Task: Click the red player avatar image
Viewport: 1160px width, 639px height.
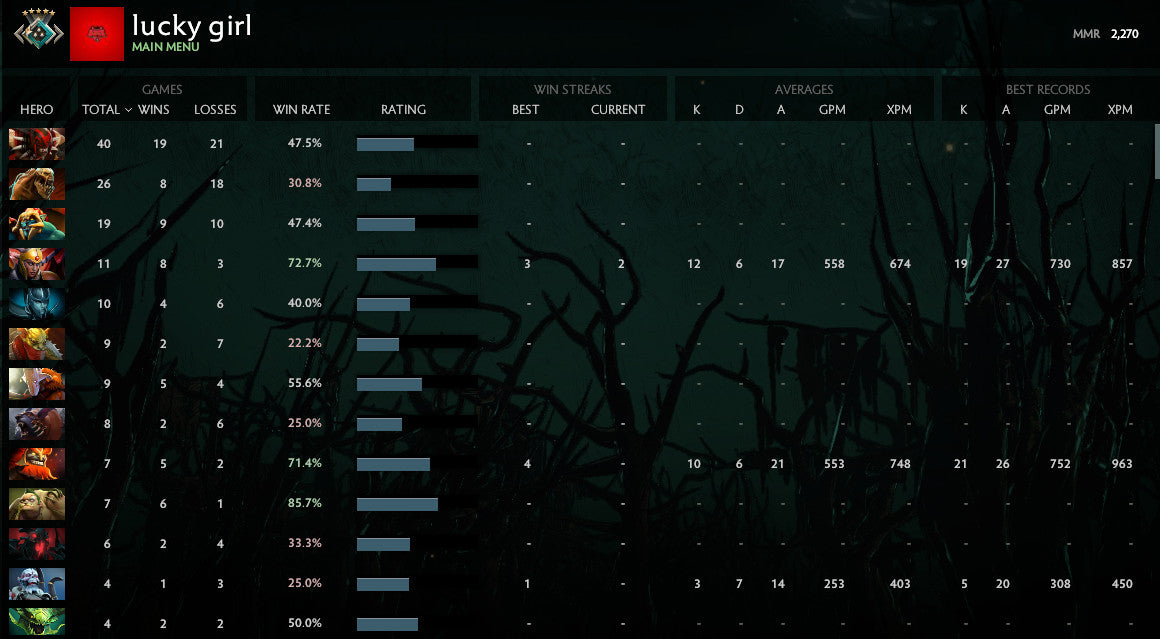Action: (x=97, y=33)
